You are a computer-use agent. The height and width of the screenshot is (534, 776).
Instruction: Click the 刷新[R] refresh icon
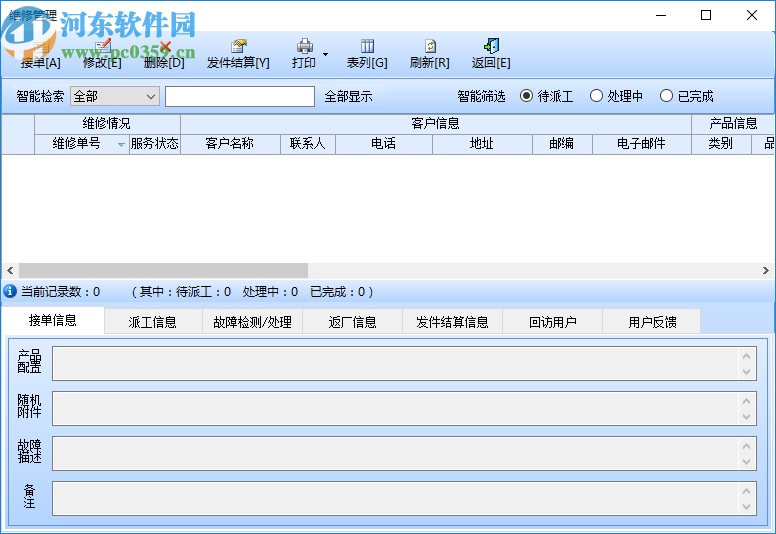click(430, 47)
